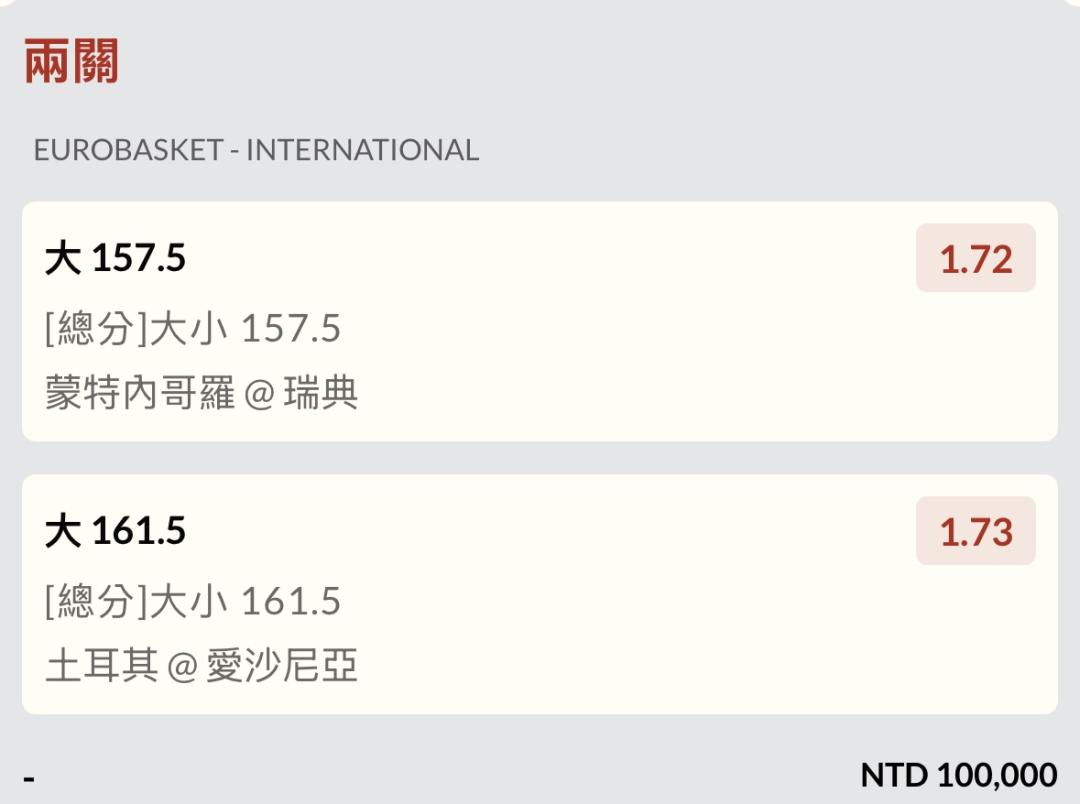Select the 兩關 parlay heading
Screen dimensions: 1080x804
click(71, 61)
